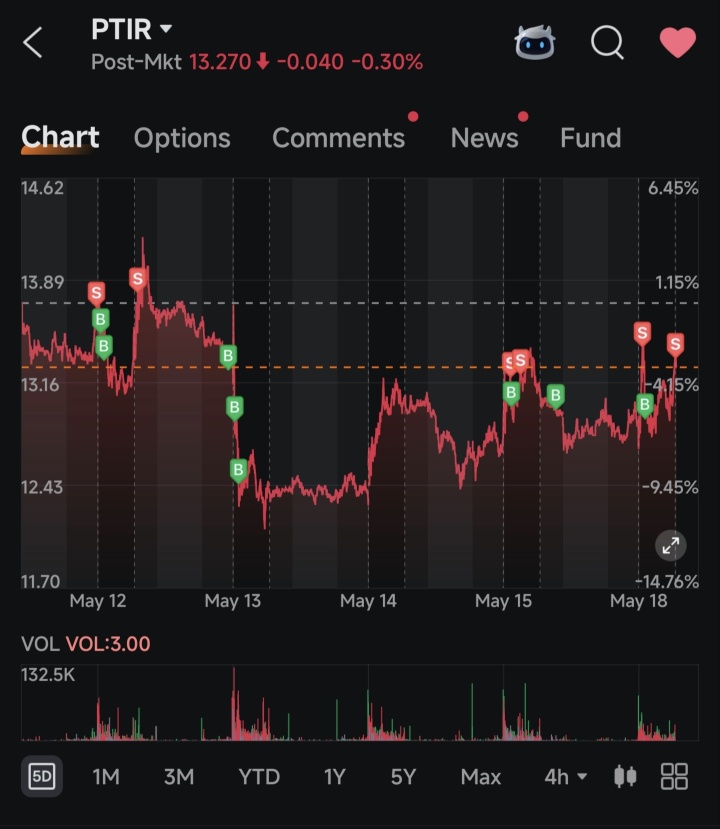Select the 1M time range
This screenshot has width=720, height=829.
[x=106, y=777]
